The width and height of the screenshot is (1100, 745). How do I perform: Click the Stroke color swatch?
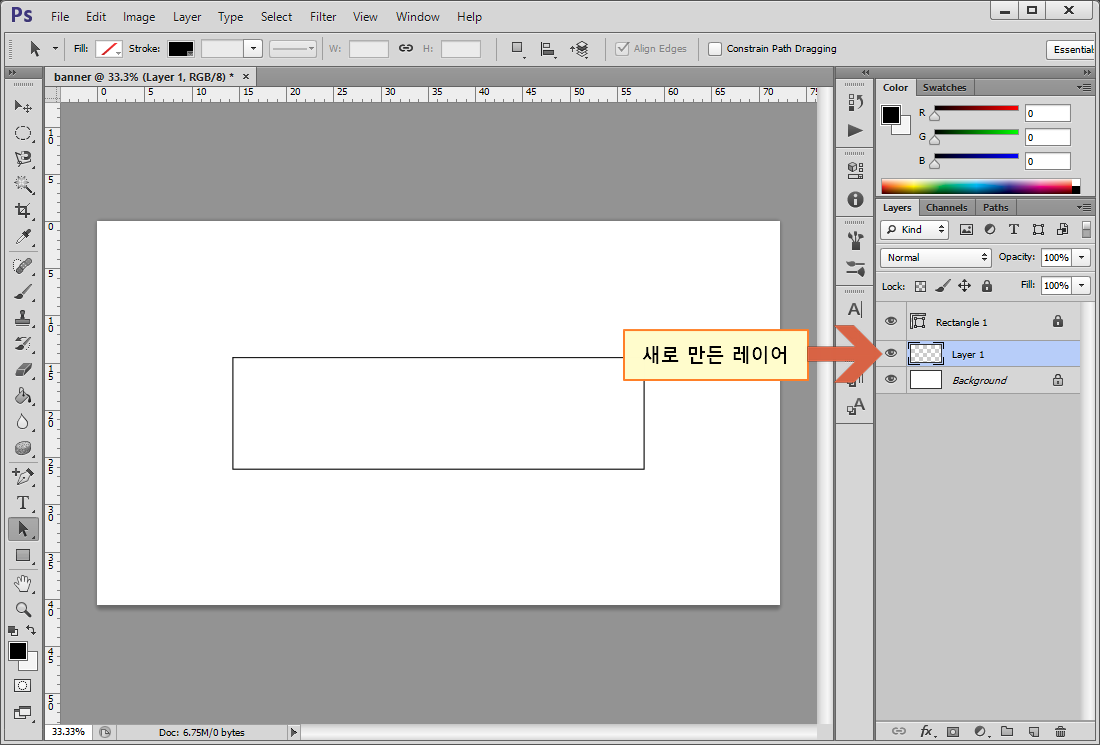click(x=181, y=48)
